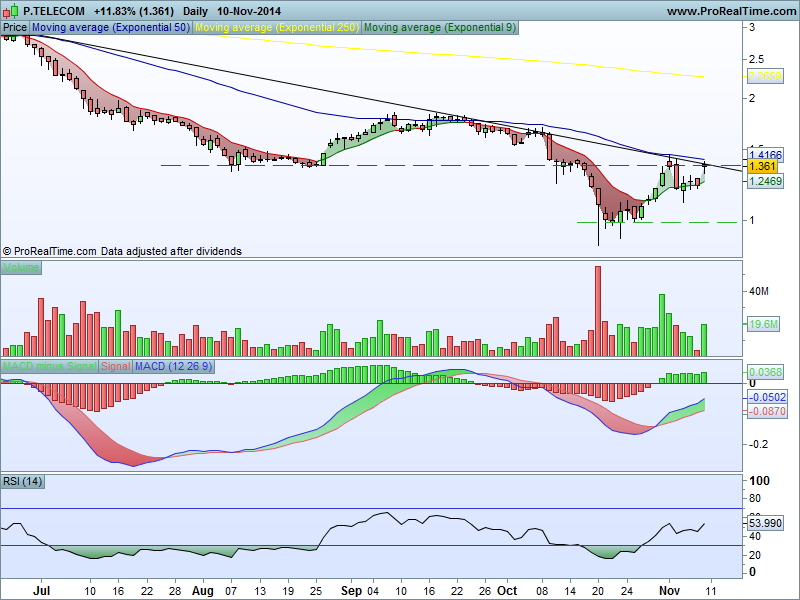The height and width of the screenshot is (600, 800).
Task: Click the -0.0870 signal value tag
Action: point(767,411)
